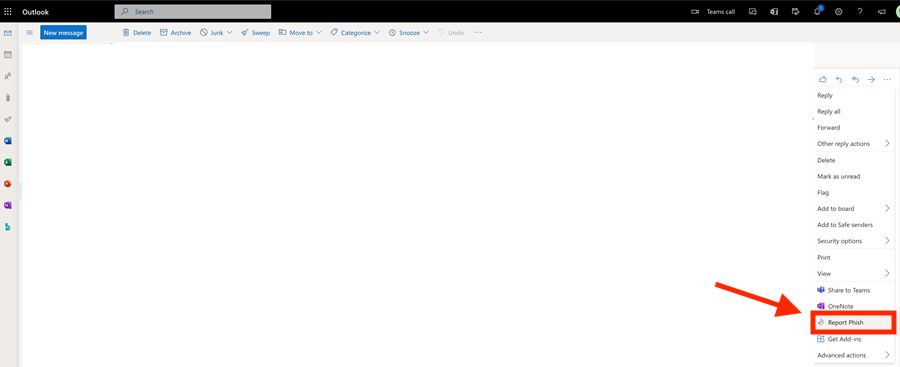Expand Advanced actions submenu
The image size is (900, 367).
click(x=854, y=355)
